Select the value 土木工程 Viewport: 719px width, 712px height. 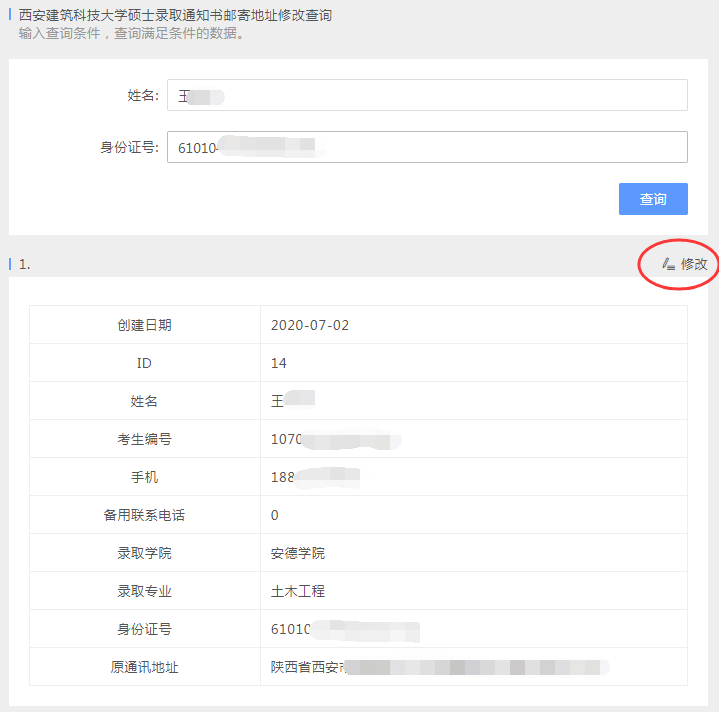coord(298,591)
